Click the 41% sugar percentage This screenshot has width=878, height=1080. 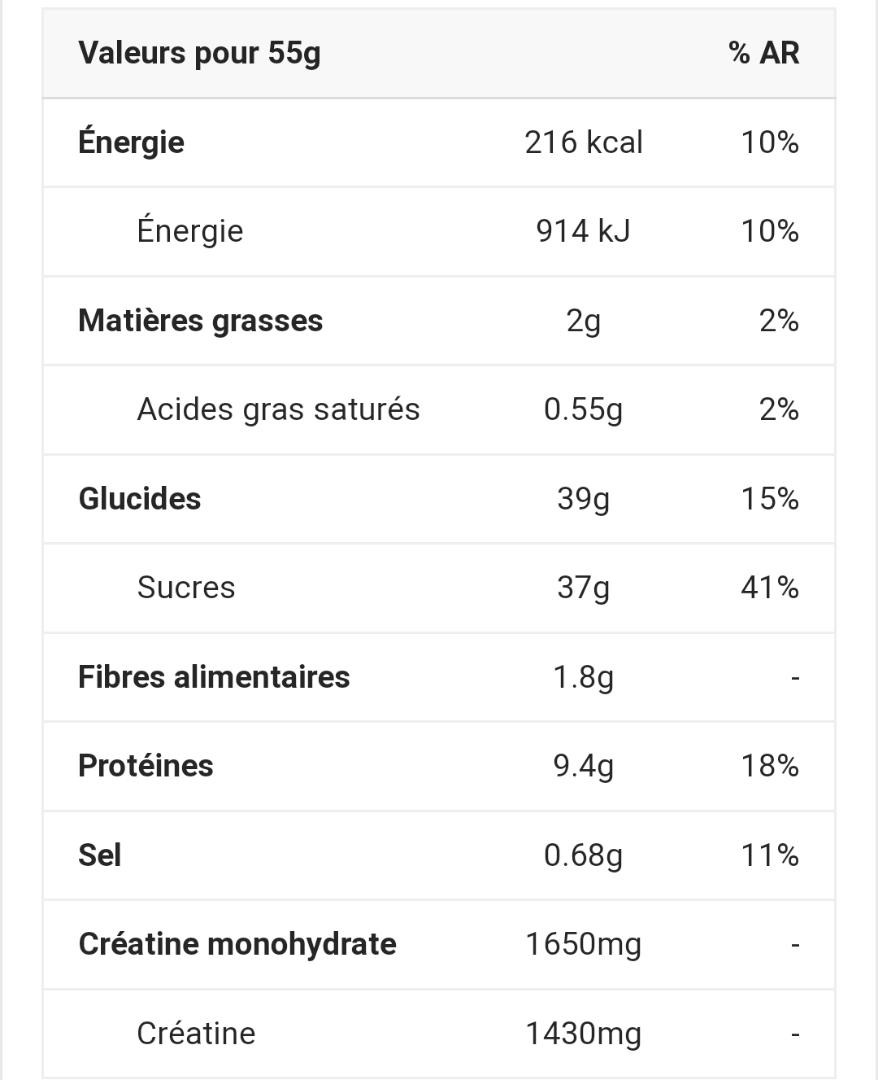(x=770, y=588)
